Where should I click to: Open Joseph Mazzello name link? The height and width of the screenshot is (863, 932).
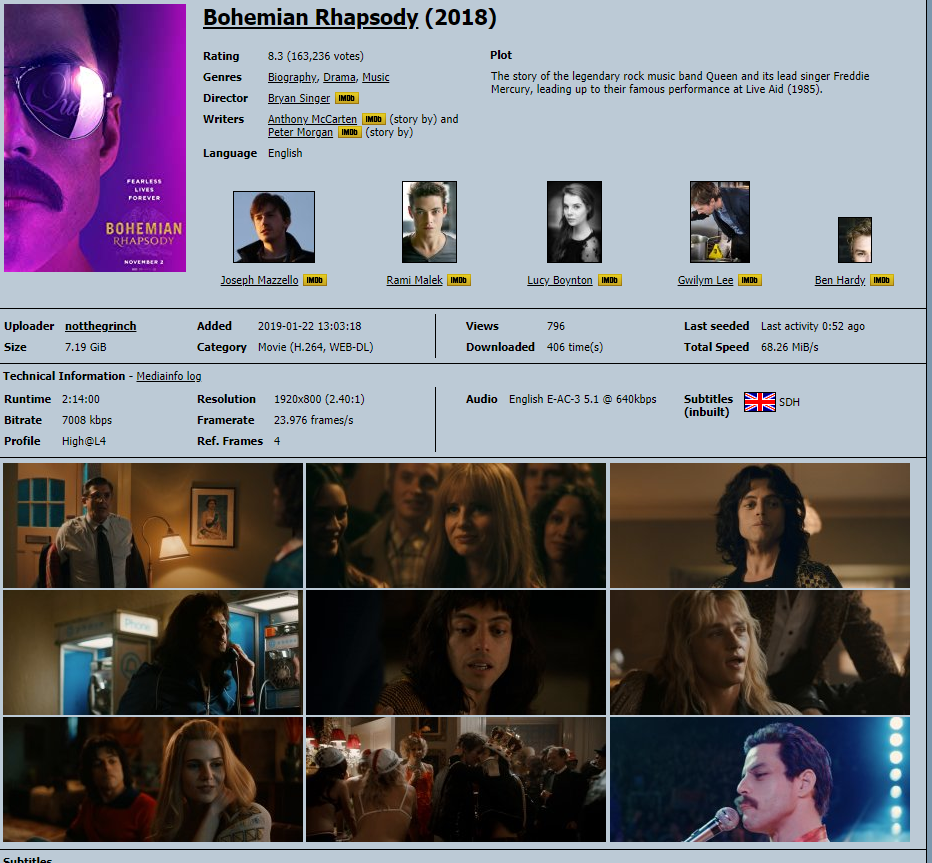(x=259, y=280)
